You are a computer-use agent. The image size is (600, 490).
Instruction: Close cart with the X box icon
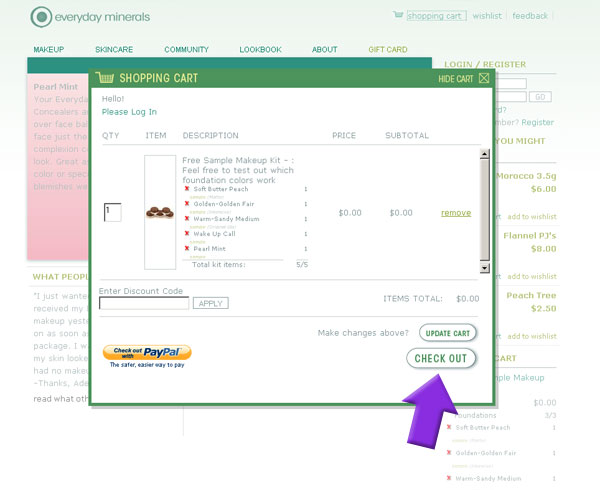(x=484, y=78)
